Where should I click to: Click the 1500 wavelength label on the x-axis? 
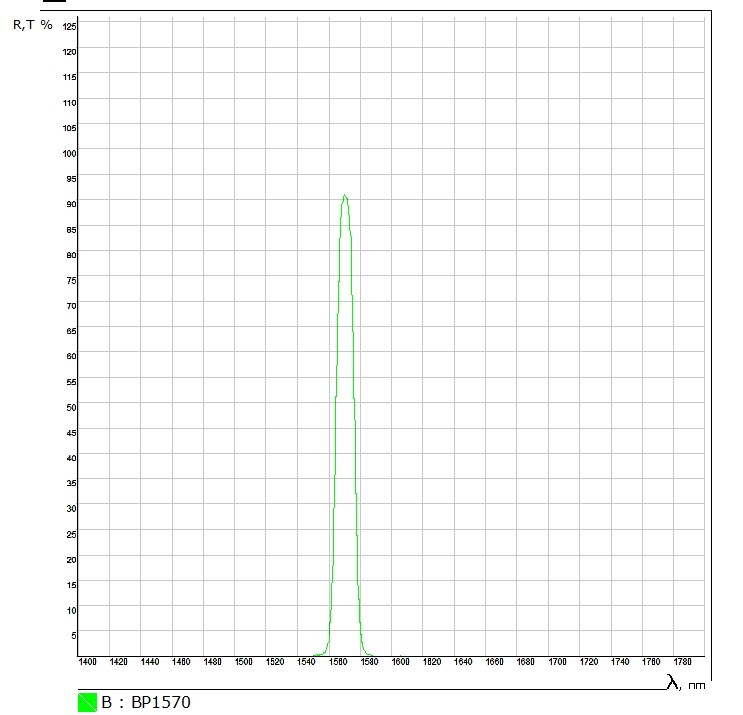coord(244,662)
